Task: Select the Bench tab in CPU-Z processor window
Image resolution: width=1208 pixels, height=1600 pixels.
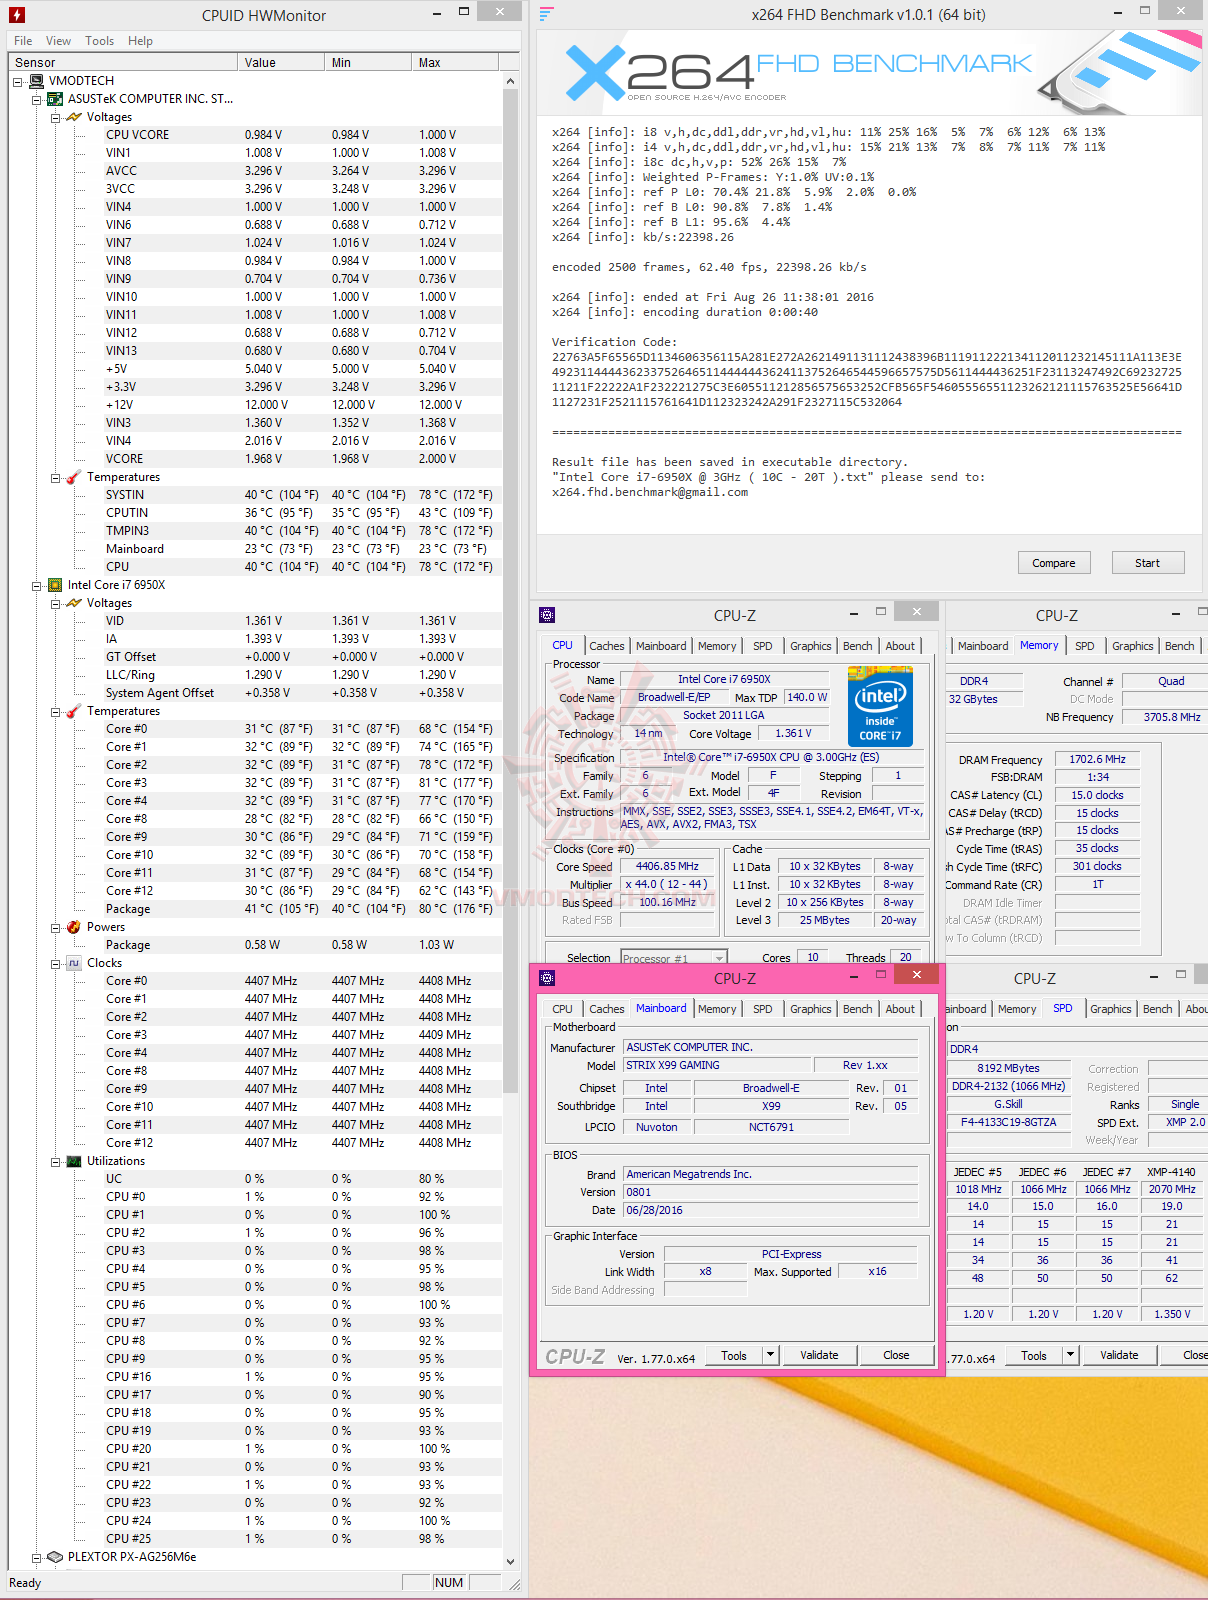Action: tap(857, 646)
